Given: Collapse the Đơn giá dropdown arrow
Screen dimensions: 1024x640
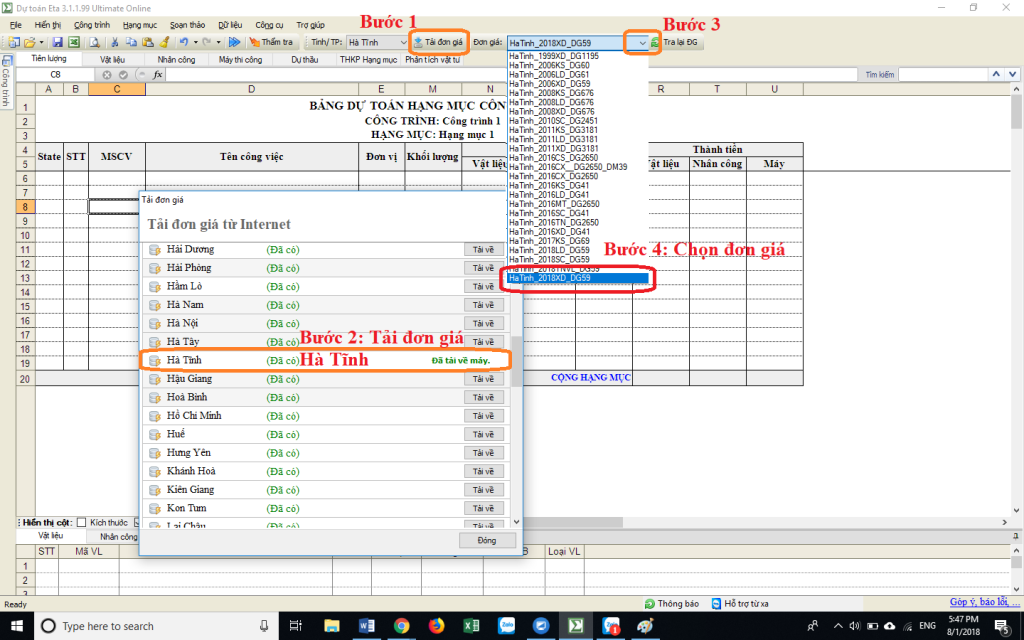Looking at the screenshot, I should coord(641,43).
